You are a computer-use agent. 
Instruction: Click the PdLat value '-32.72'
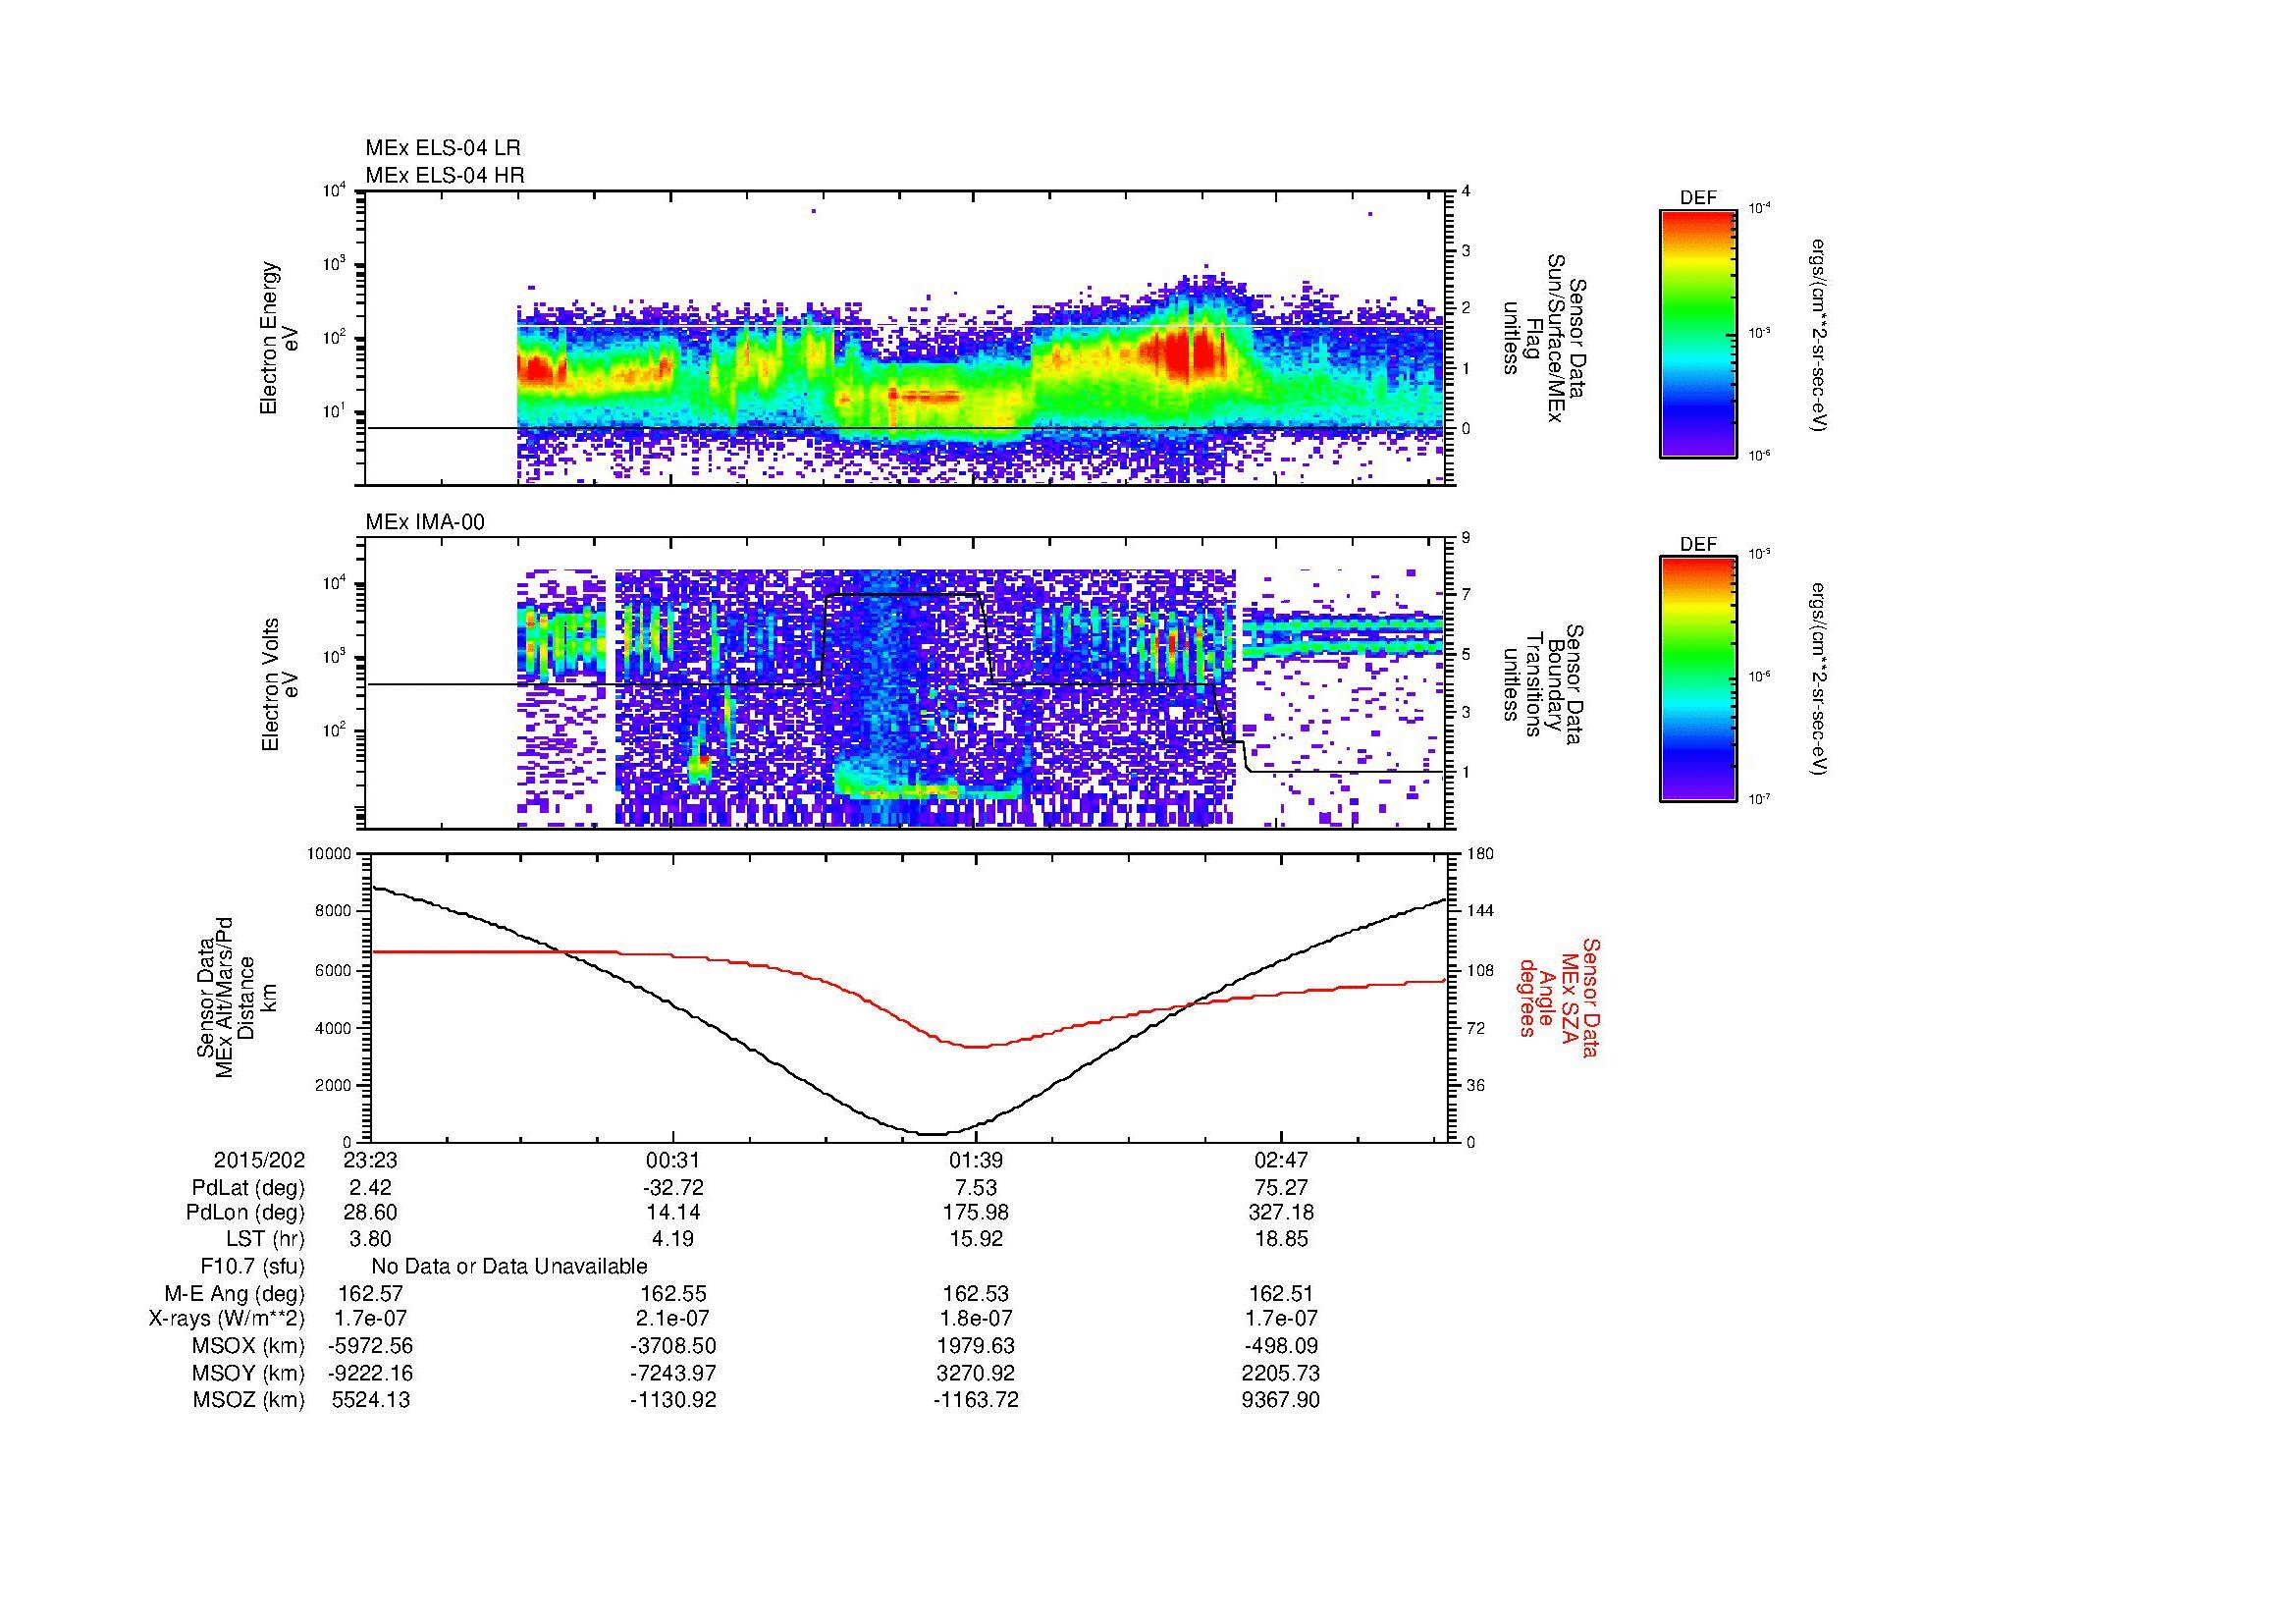[673, 1188]
